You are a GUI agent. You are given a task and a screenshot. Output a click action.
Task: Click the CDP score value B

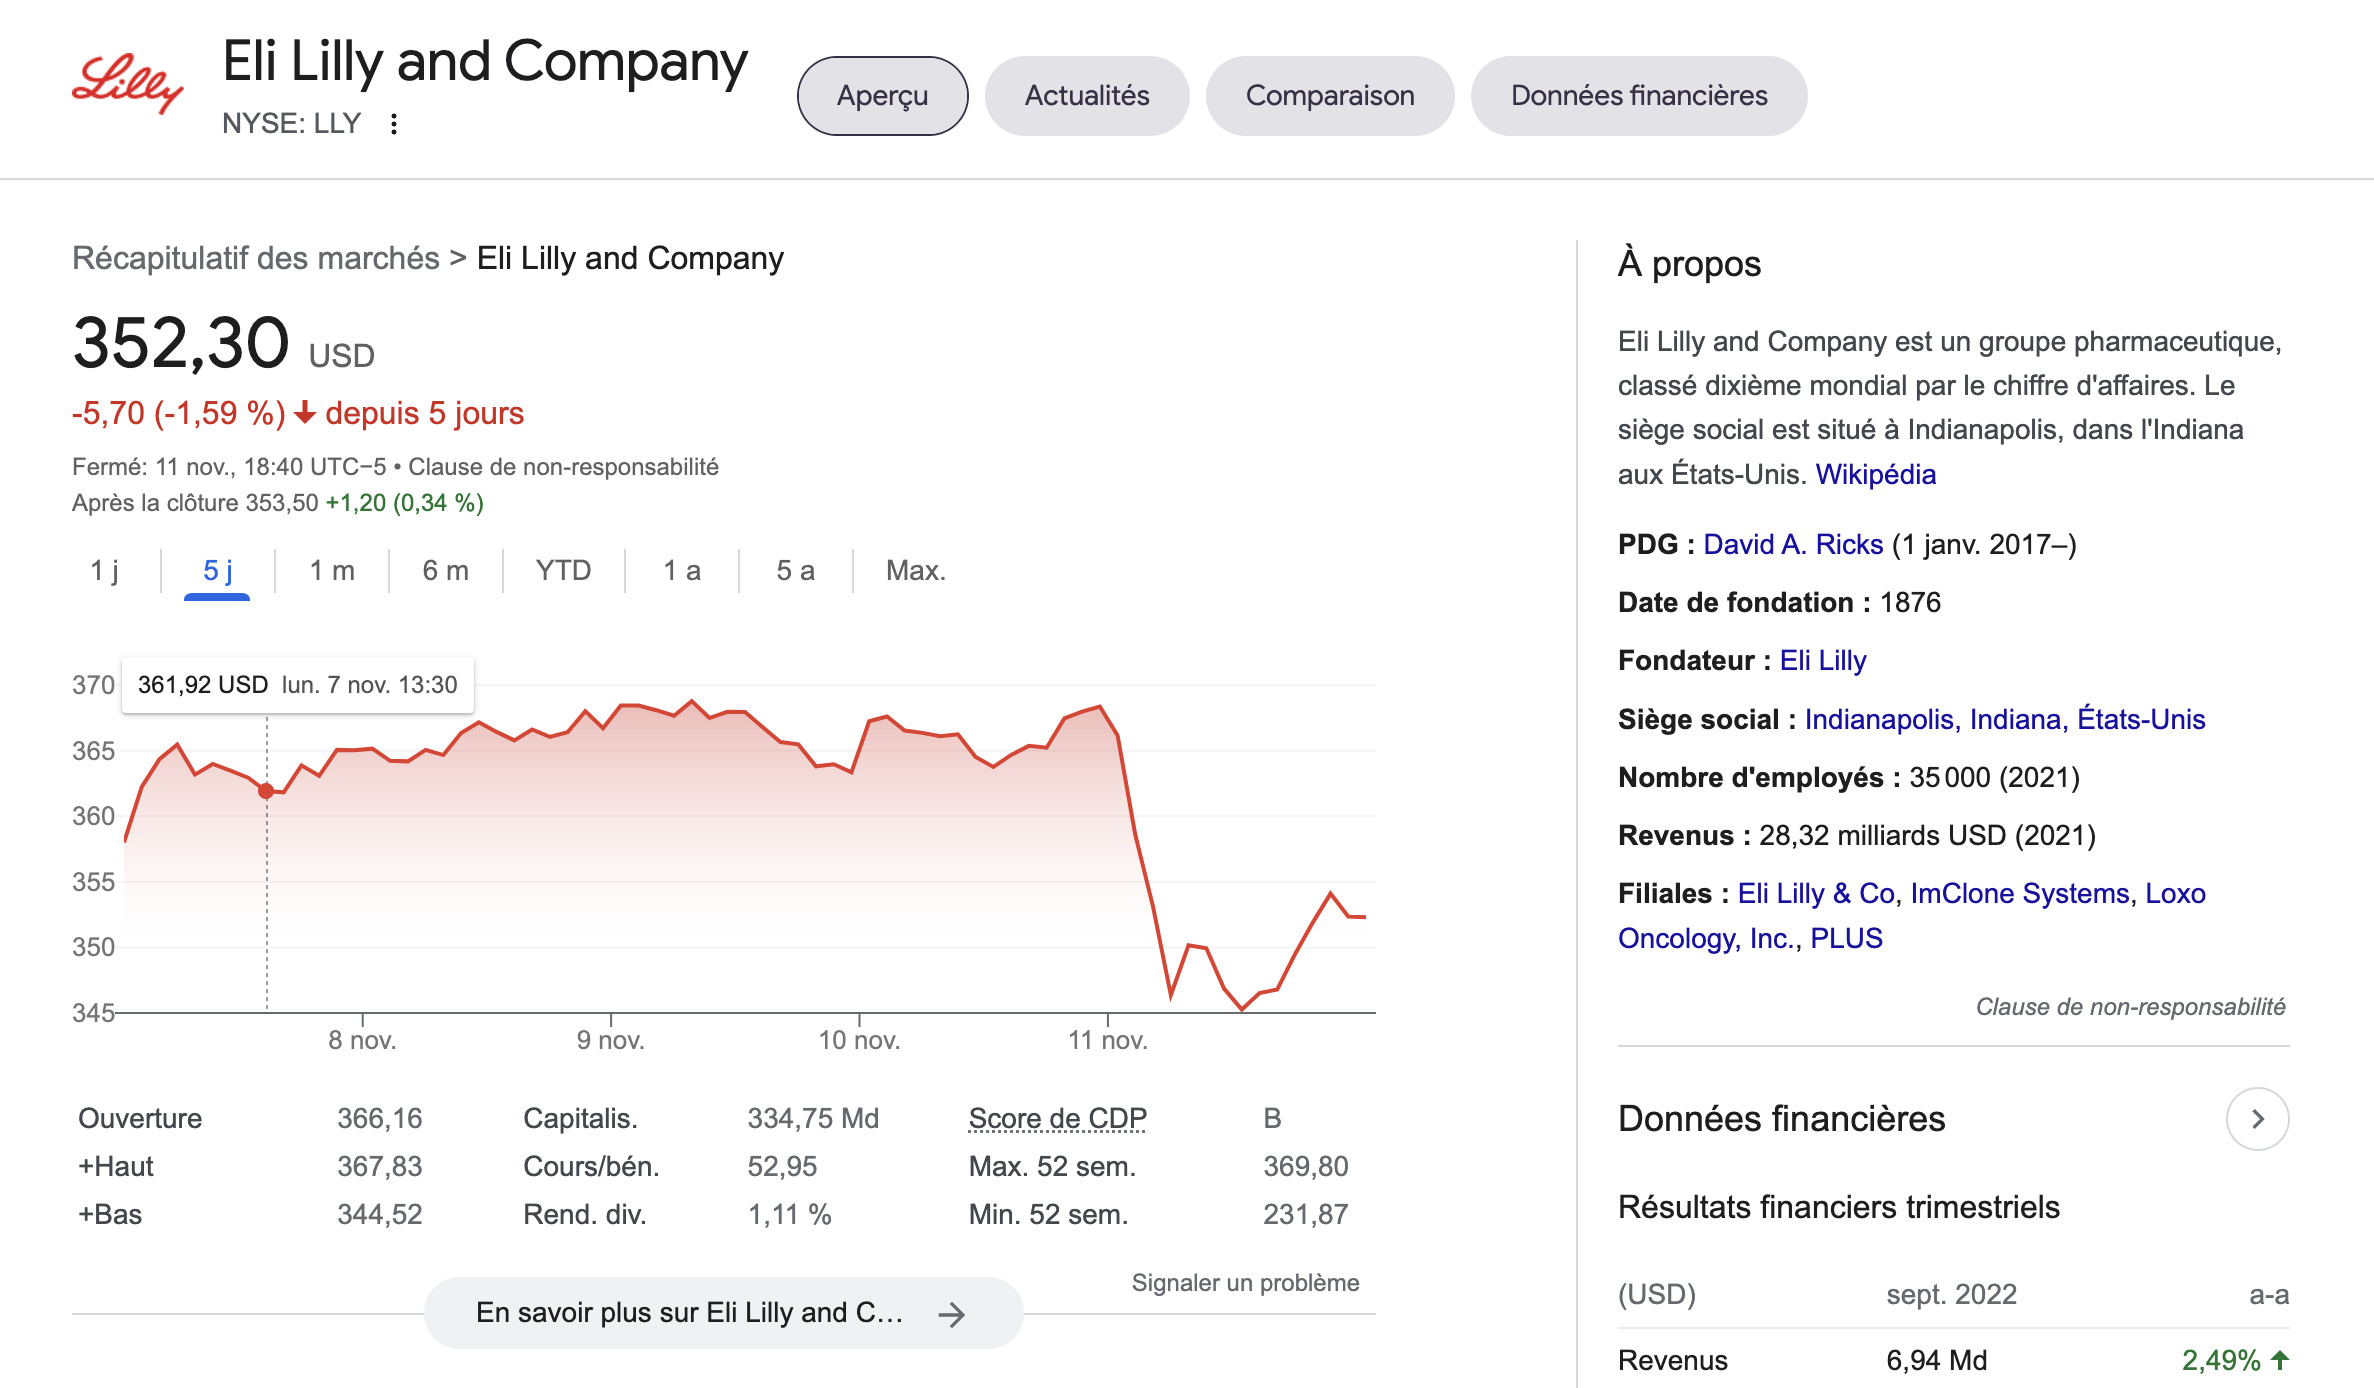click(1272, 1118)
